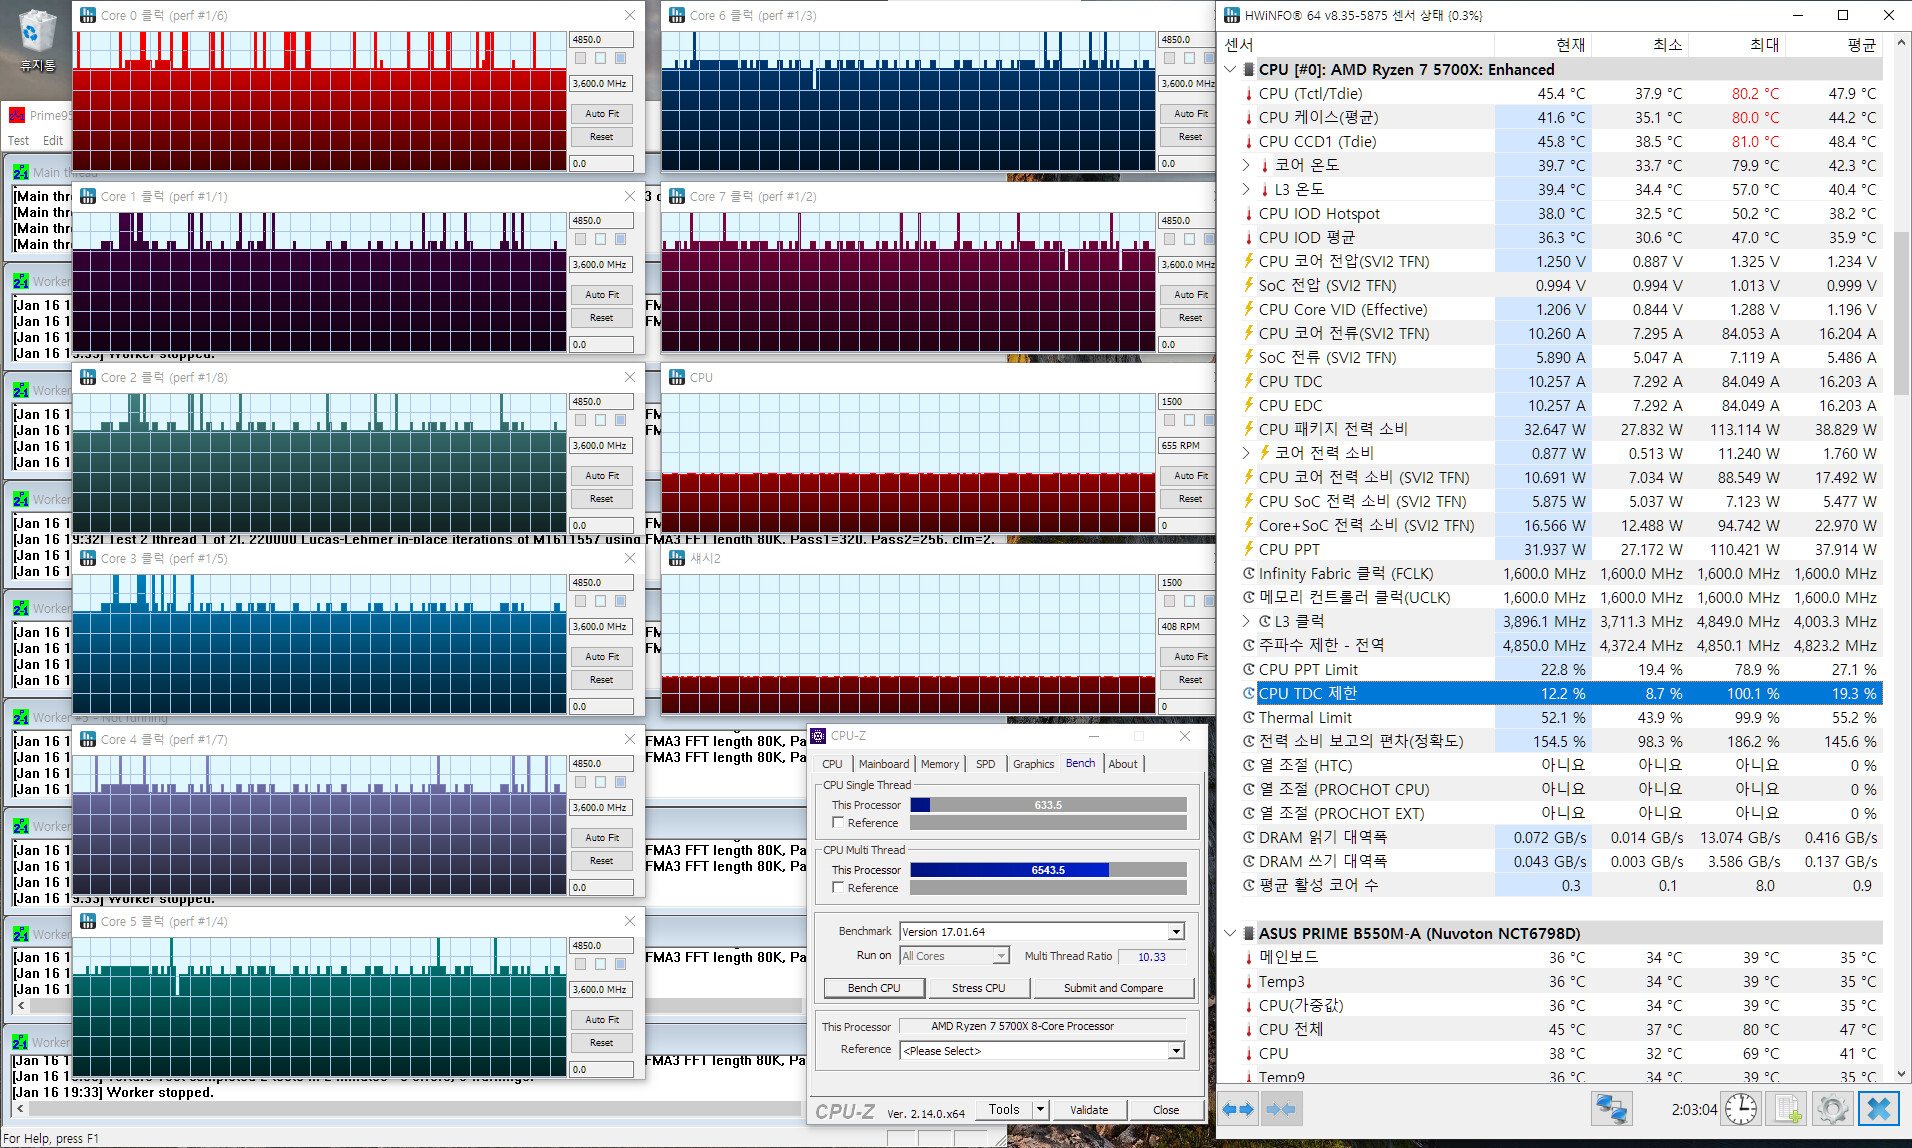Open the Recycle Bin on desktop
This screenshot has height=1148, width=1912.
click(37, 40)
